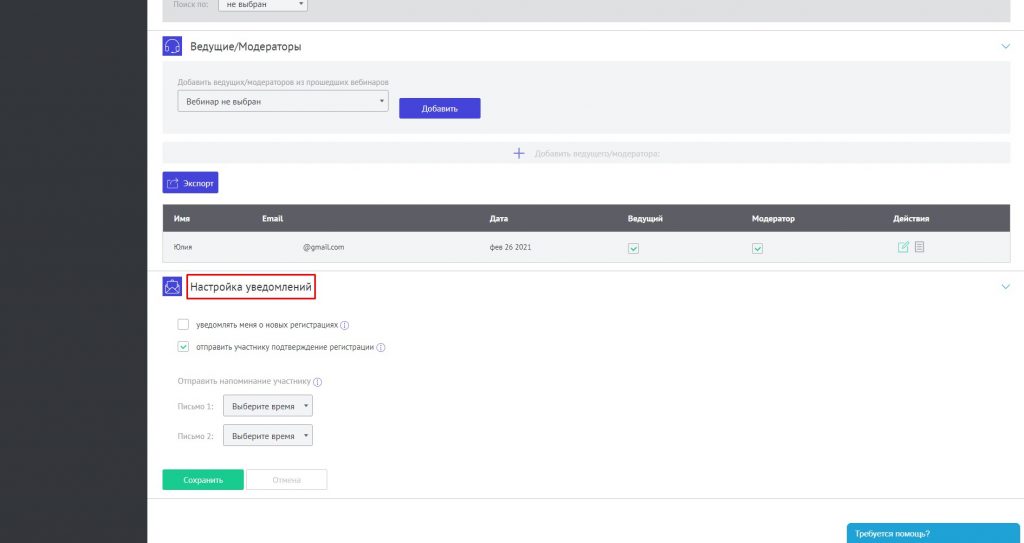The height and width of the screenshot is (543, 1024).
Task: Collapse the Настройка уведомлений section chevron
Action: point(1005,287)
